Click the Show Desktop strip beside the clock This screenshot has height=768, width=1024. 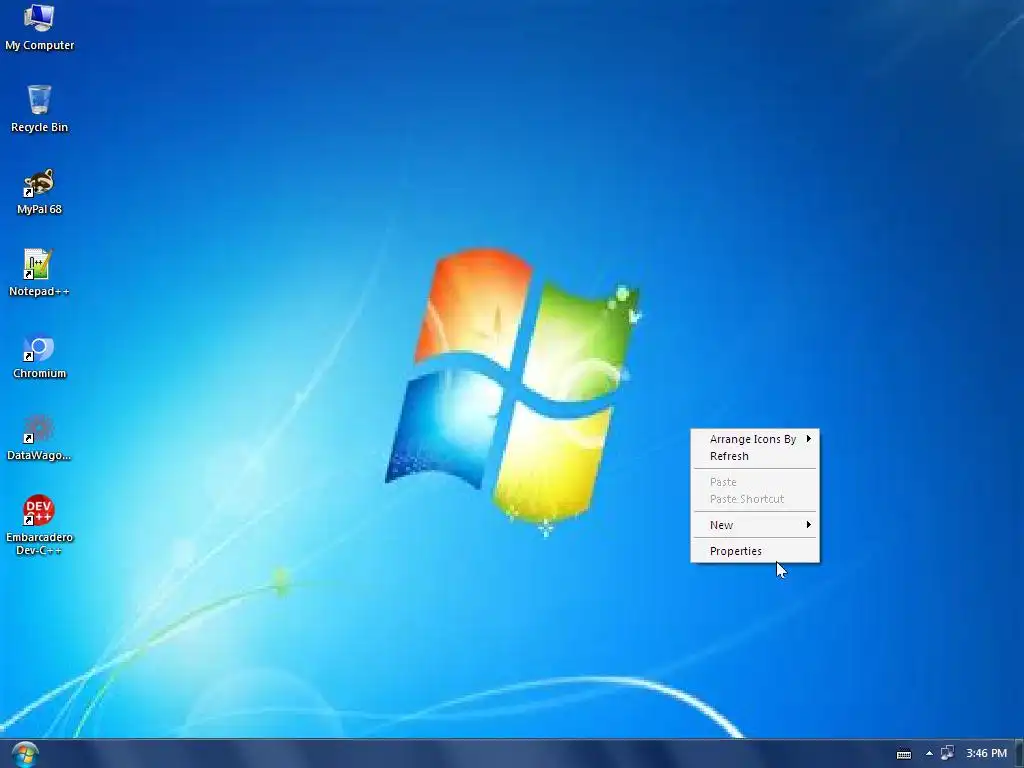coord(1019,754)
